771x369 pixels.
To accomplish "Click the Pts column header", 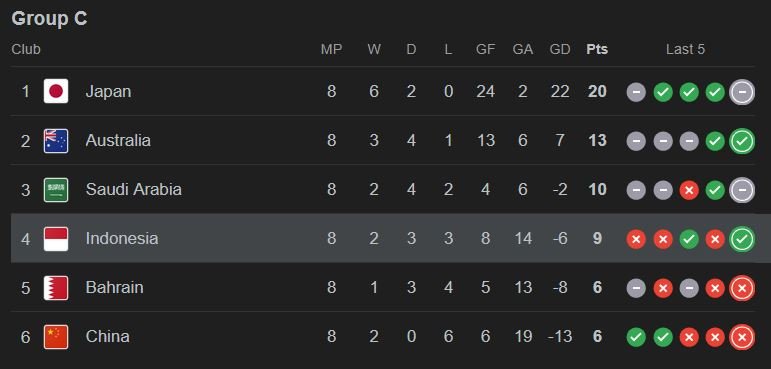I will tap(597, 49).
